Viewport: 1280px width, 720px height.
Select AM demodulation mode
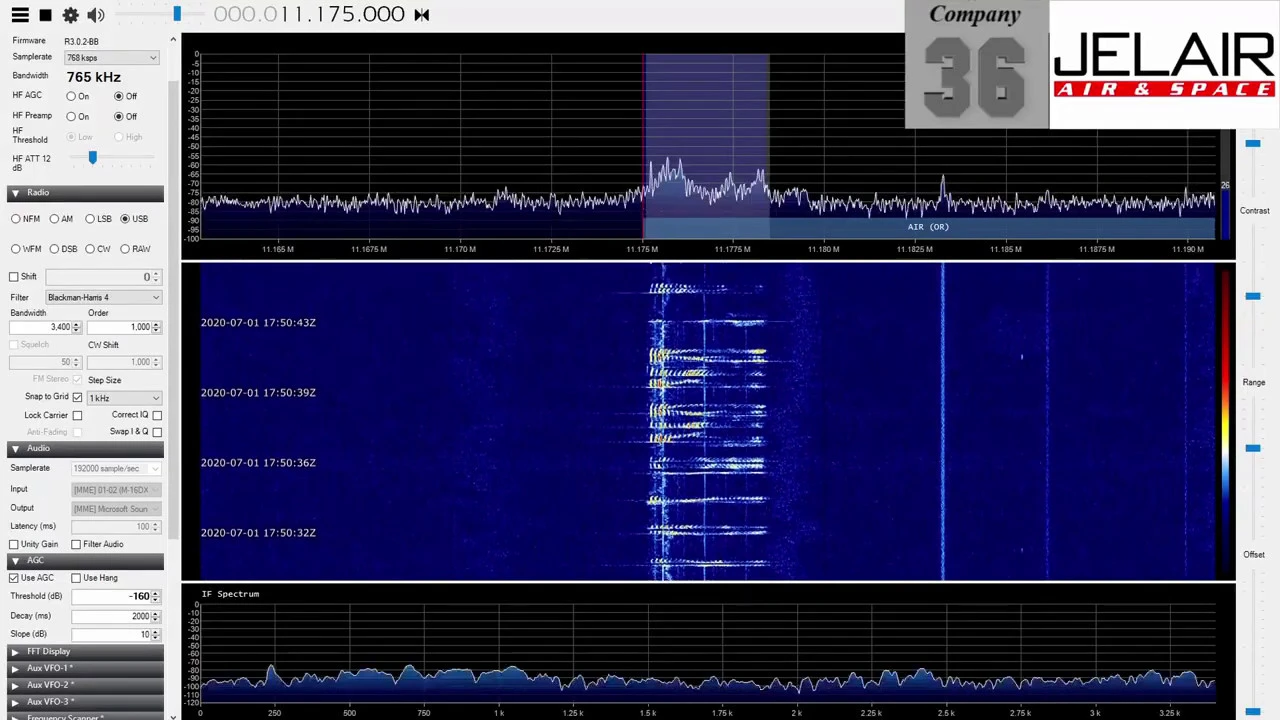click(x=54, y=219)
